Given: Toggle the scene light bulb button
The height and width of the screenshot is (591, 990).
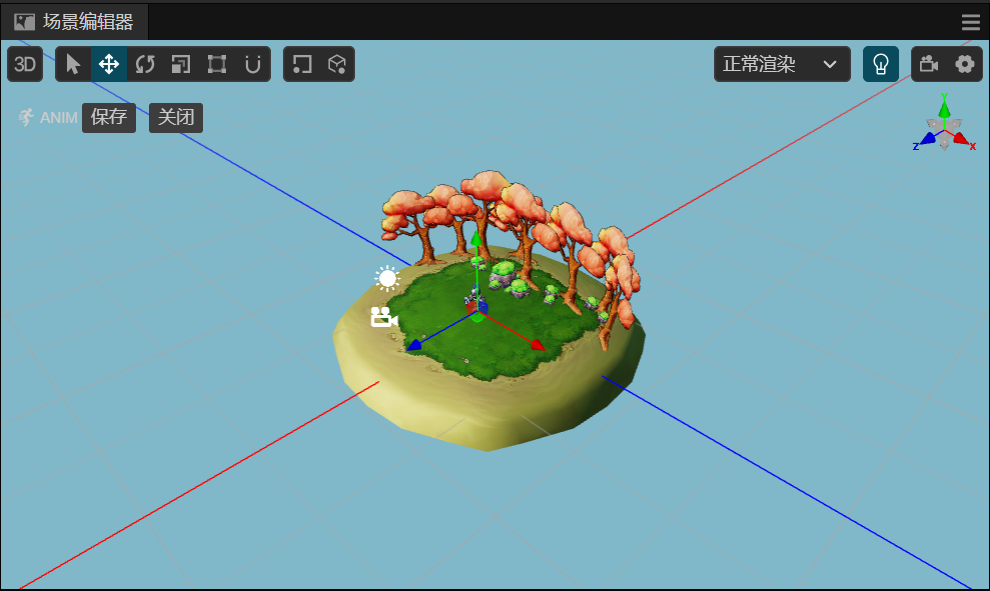Looking at the screenshot, I should click(881, 64).
